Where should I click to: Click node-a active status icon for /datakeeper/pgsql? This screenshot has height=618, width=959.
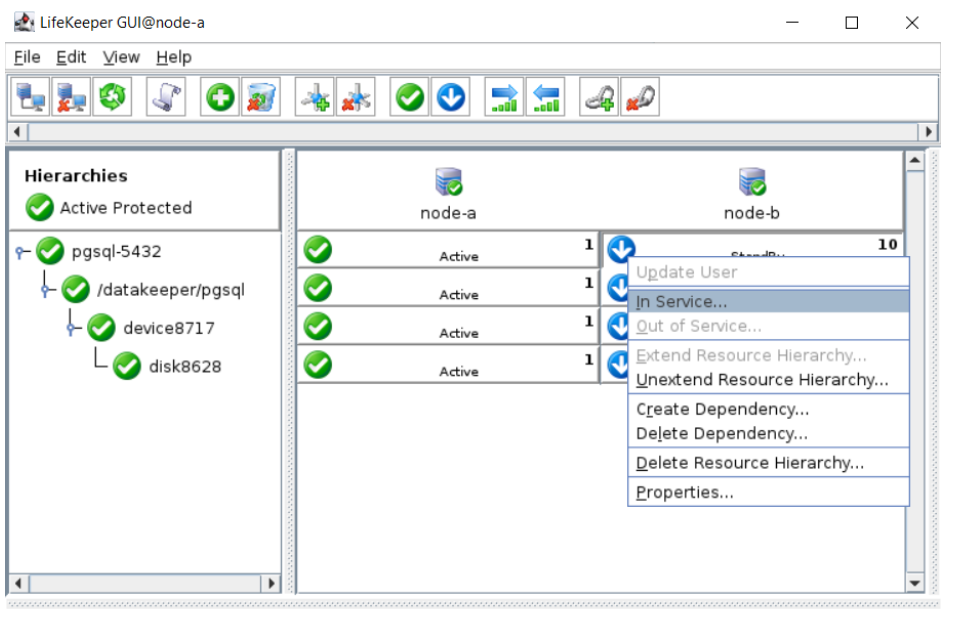[x=318, y=288]
